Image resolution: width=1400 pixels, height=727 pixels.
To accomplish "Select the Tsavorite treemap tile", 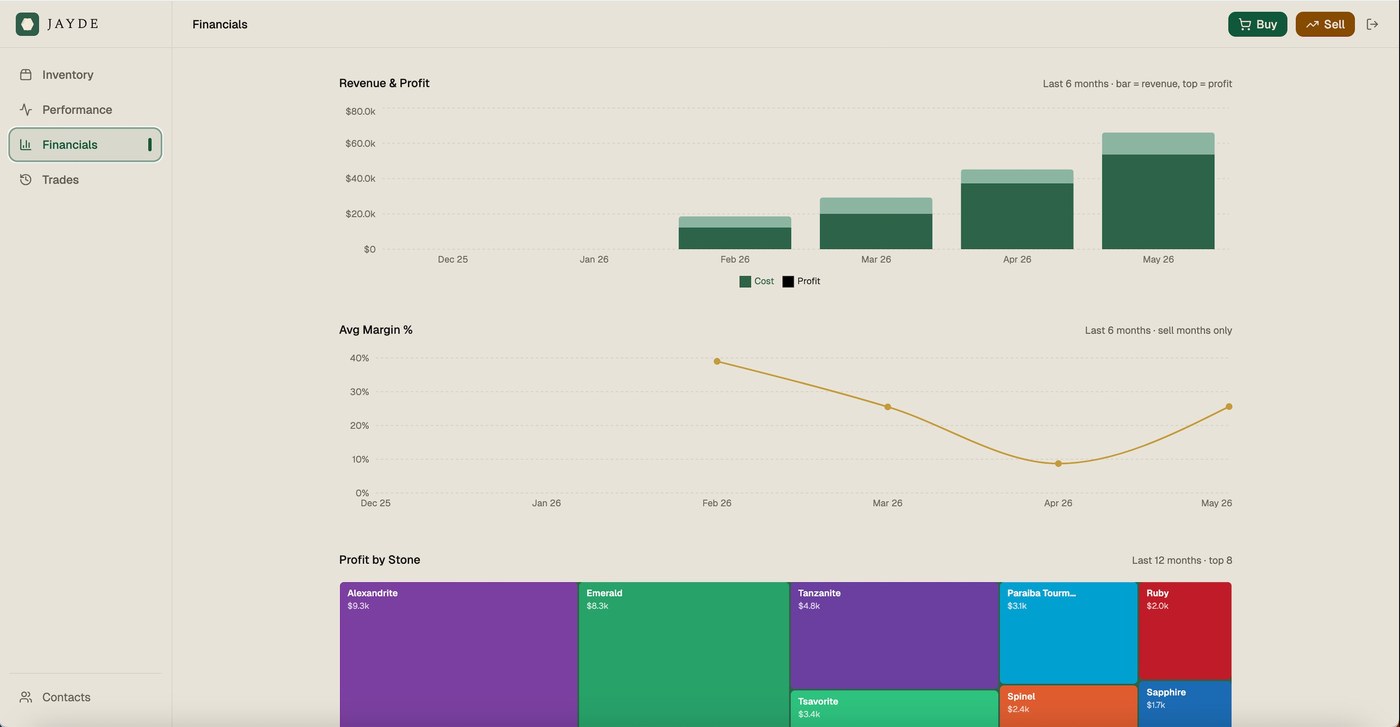I will (x=894, y=709).
